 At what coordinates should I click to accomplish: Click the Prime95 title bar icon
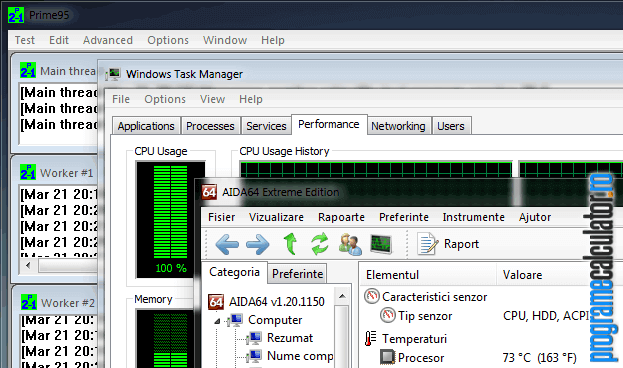pyautogui.click(x=16, y=15)
